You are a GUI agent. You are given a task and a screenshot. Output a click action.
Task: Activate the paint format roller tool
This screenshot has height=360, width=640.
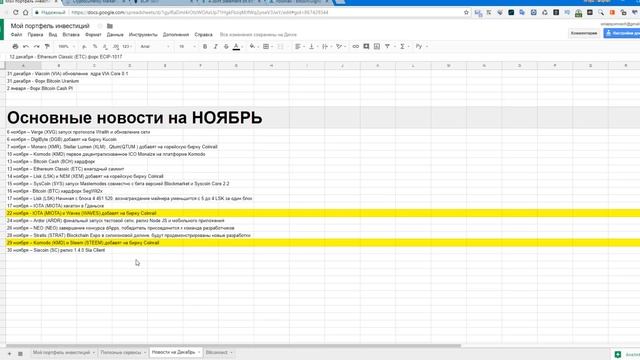[47, 47]
